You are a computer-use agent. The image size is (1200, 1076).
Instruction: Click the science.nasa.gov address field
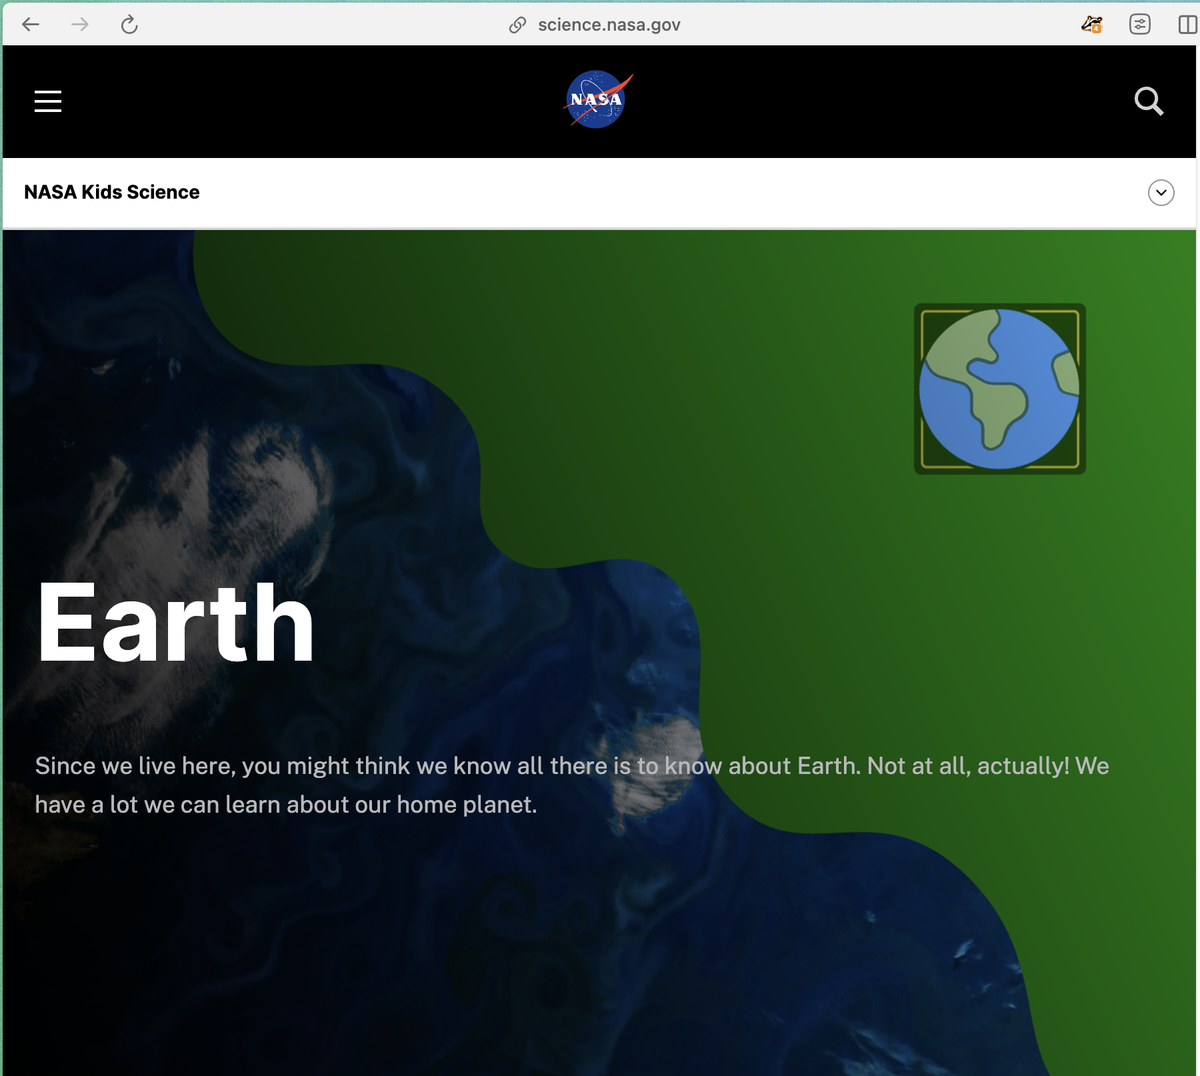[608, 25]
